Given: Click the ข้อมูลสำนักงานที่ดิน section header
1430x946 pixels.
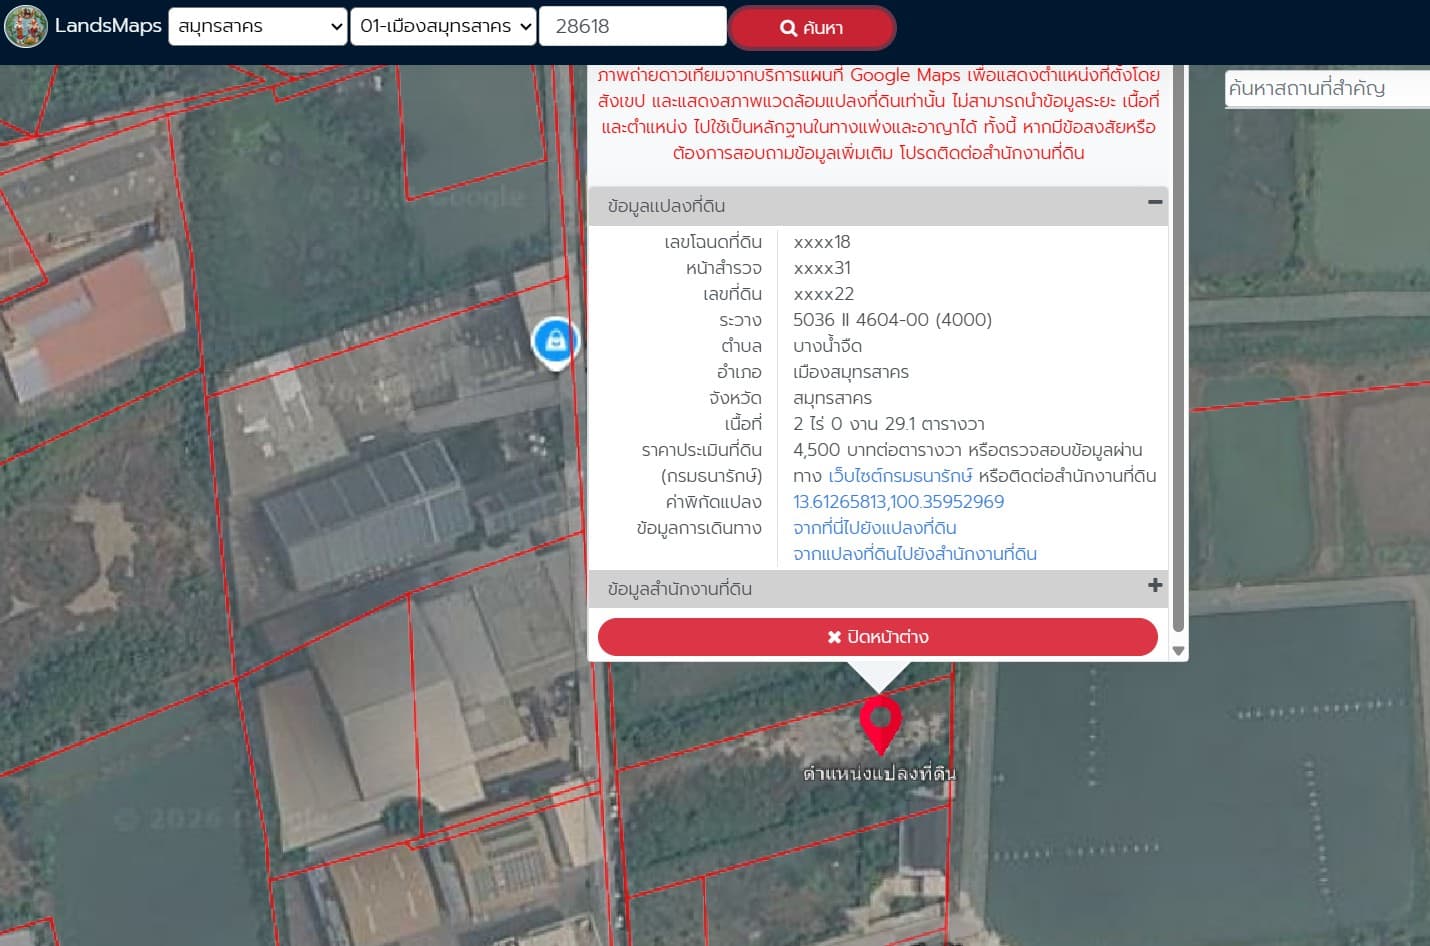Looking at the screenshot, I should pos(878,589).
